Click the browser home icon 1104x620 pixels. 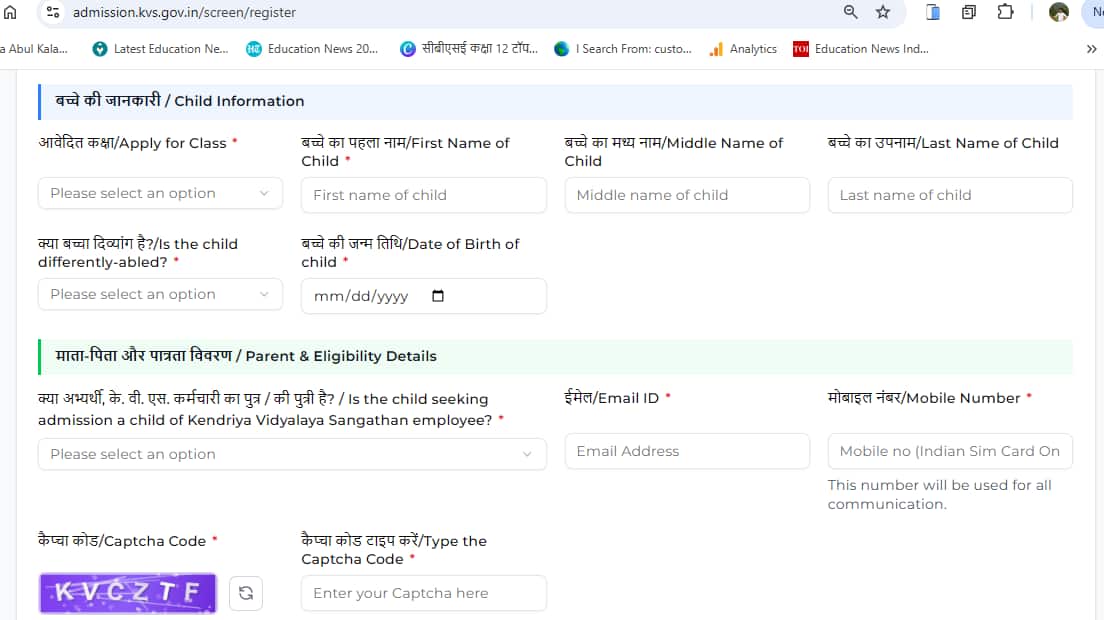coord(11,12)
